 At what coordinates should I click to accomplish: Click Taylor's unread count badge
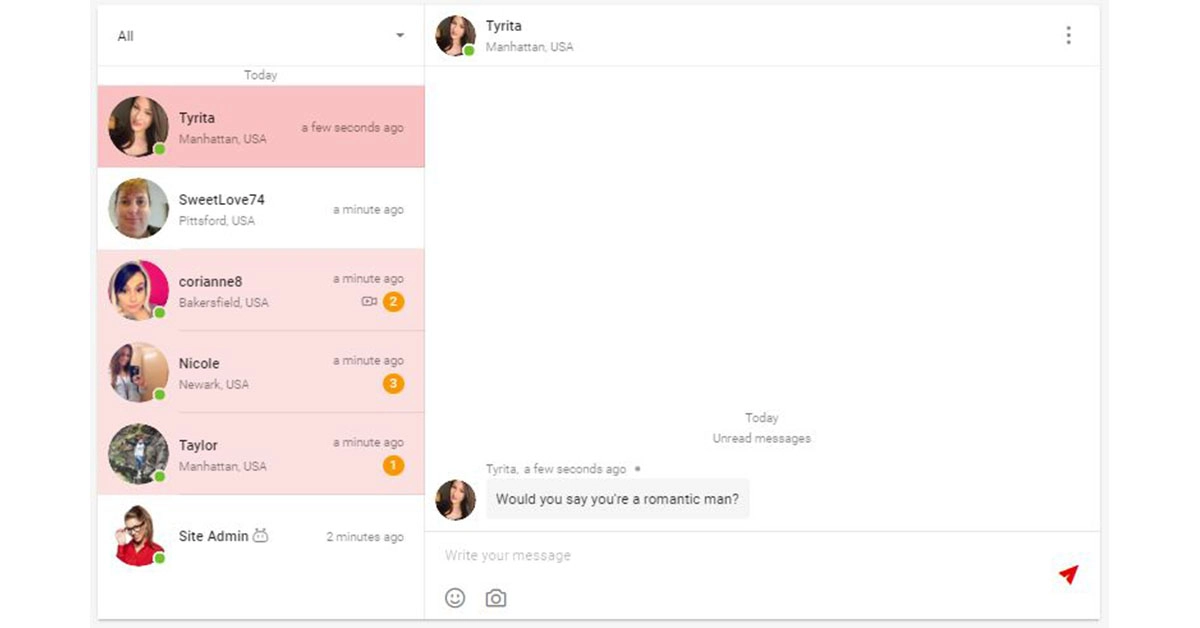click(392, 465)
